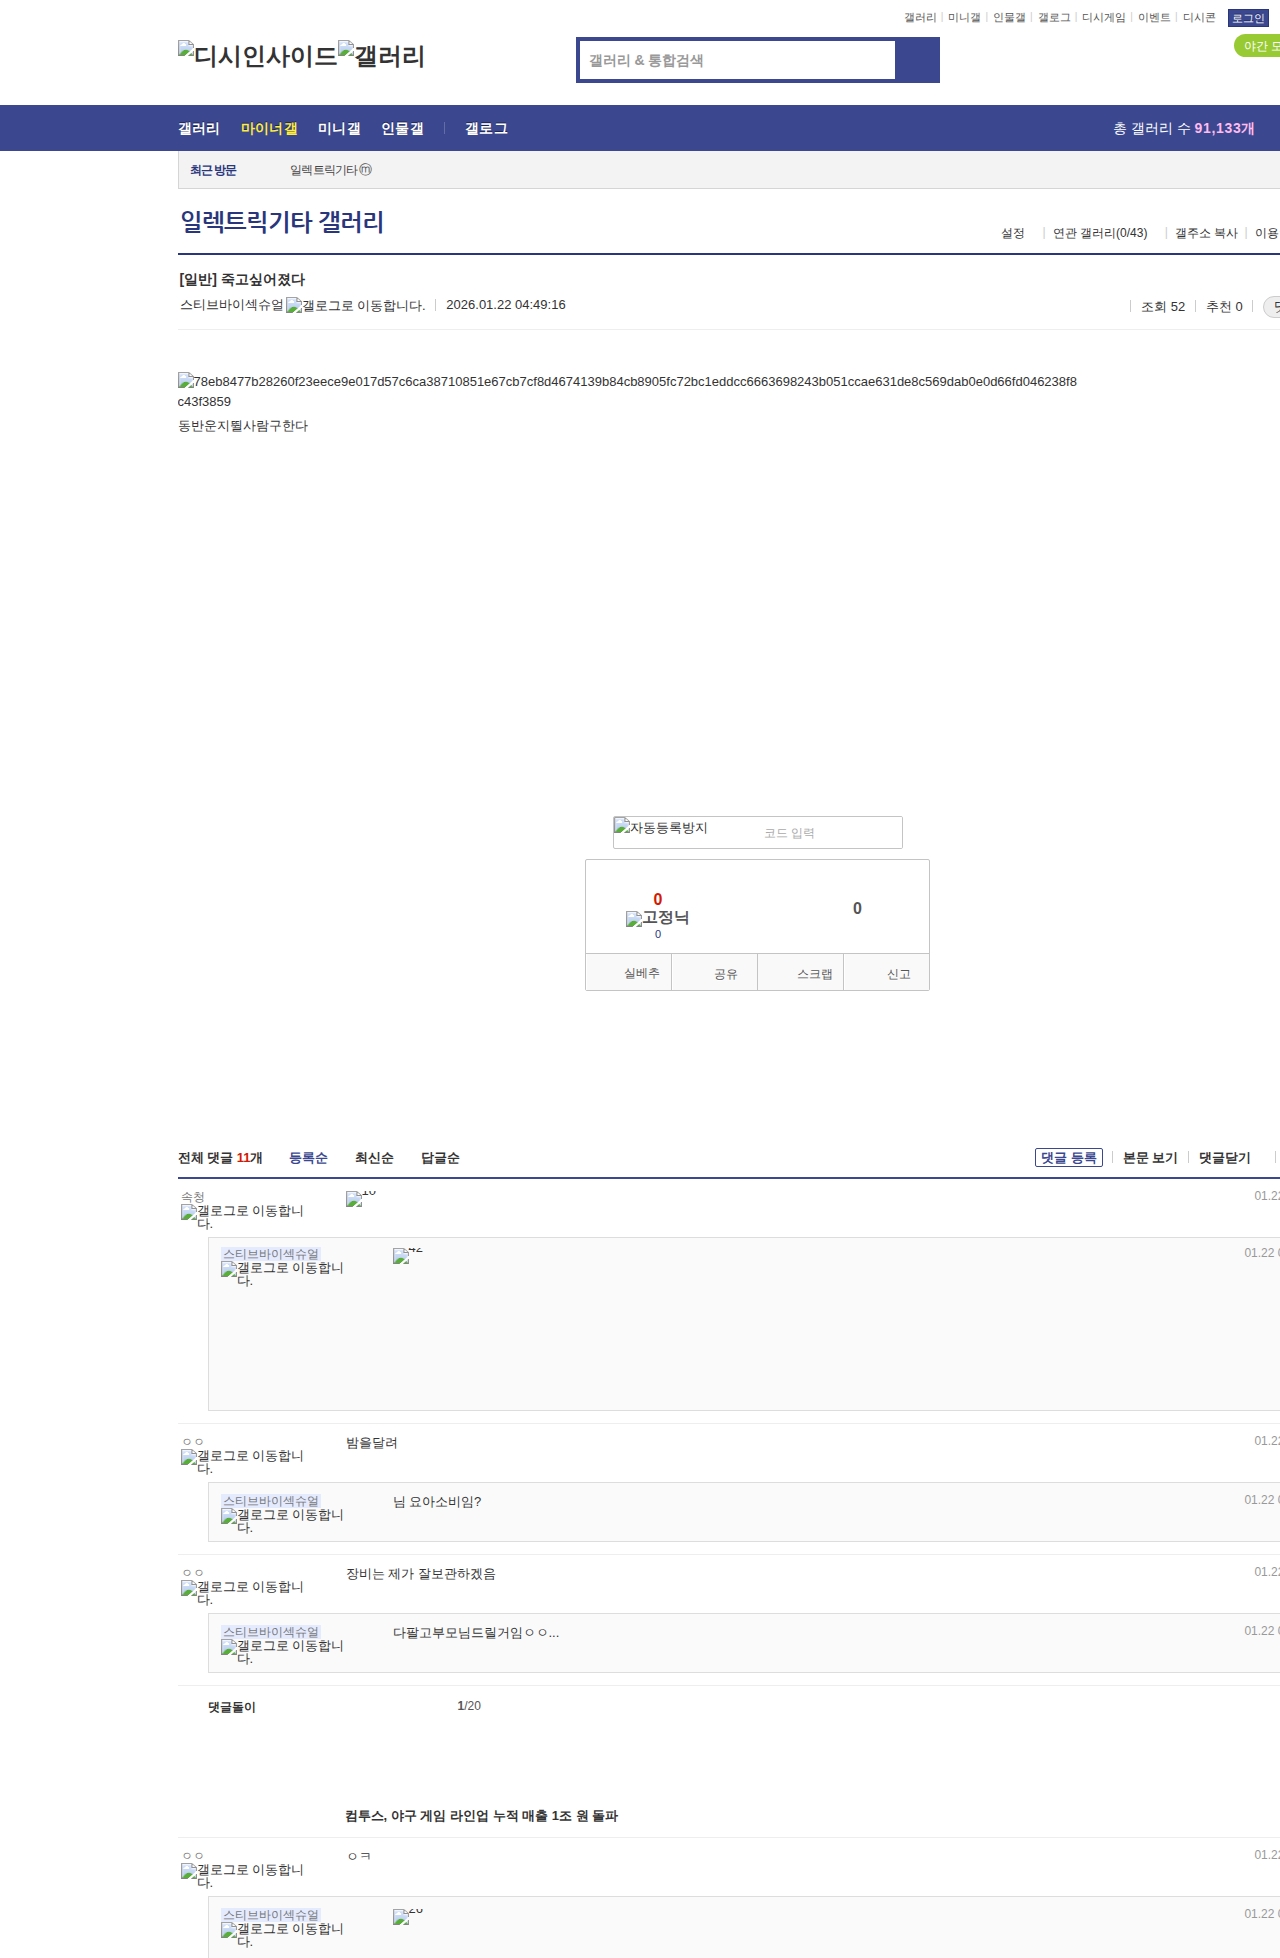Click the 공유 button
Image resolution: width=1280 pixels, height=1958 pixels.
point(714,973)
